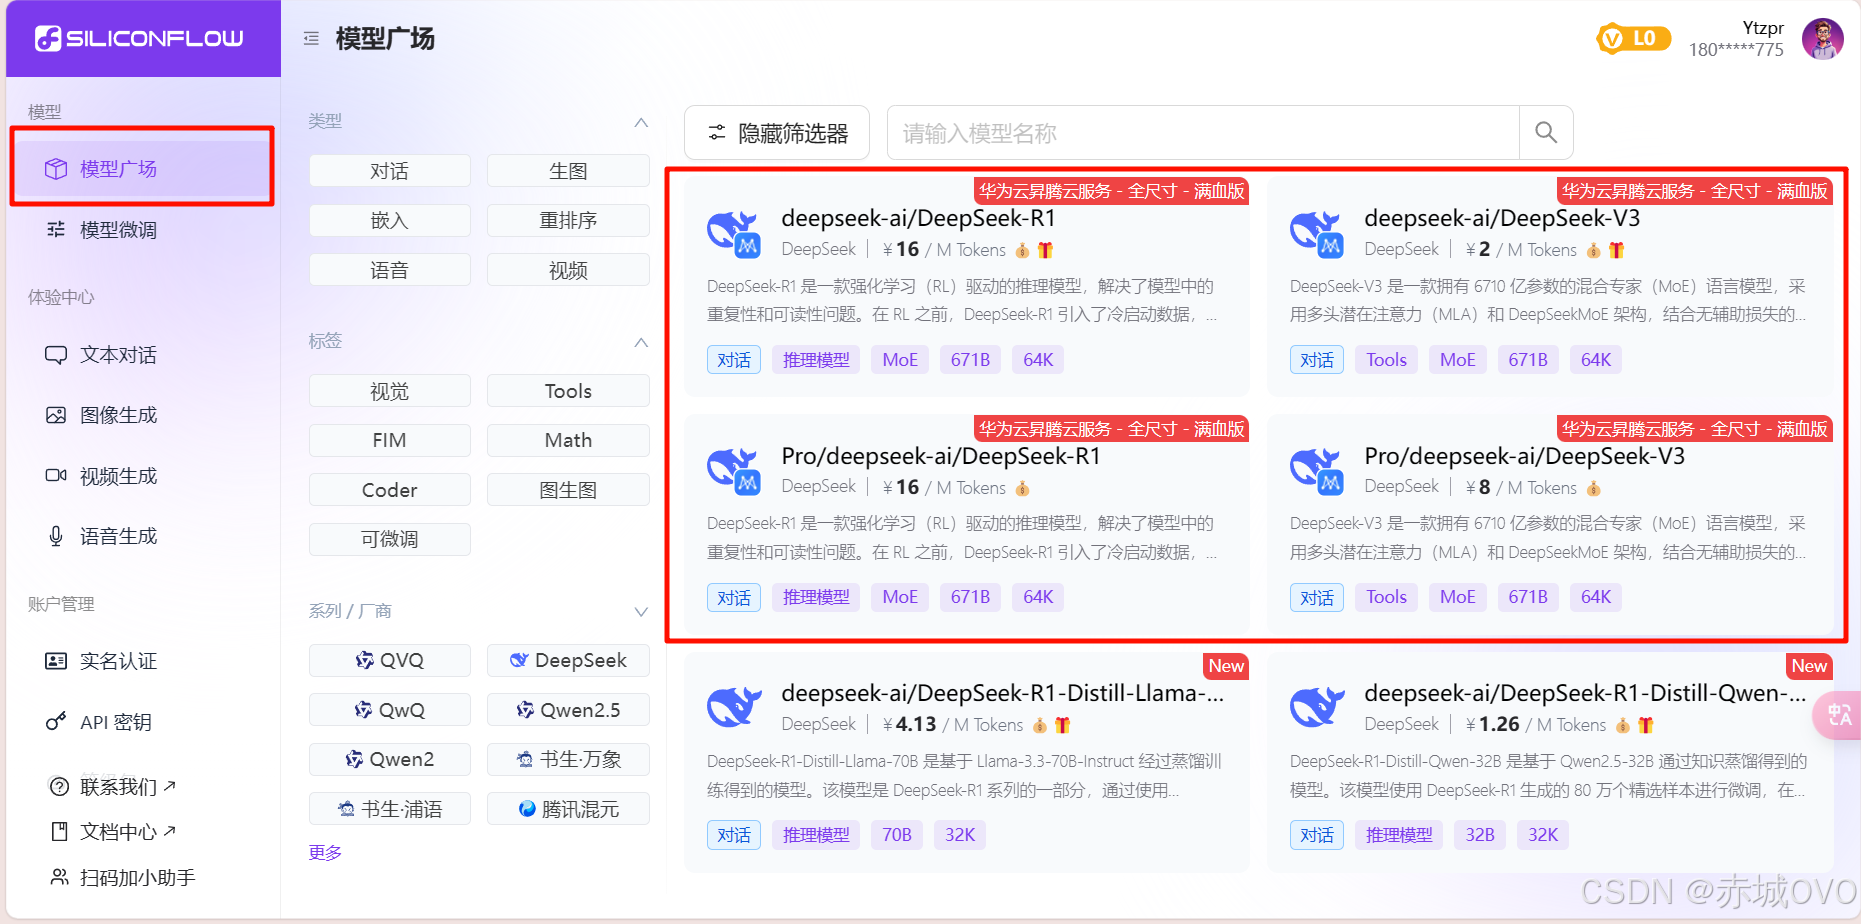1861x924 pixels.
Task: Toggle the 生图 type filter
Action: click(568, 171)
